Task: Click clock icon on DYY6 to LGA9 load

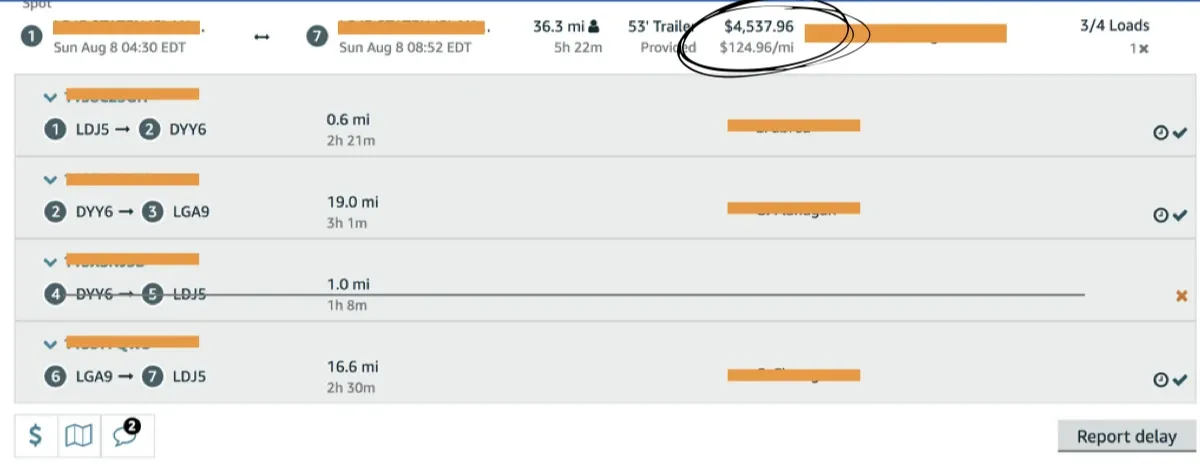Action: (x=1161, y=215)
